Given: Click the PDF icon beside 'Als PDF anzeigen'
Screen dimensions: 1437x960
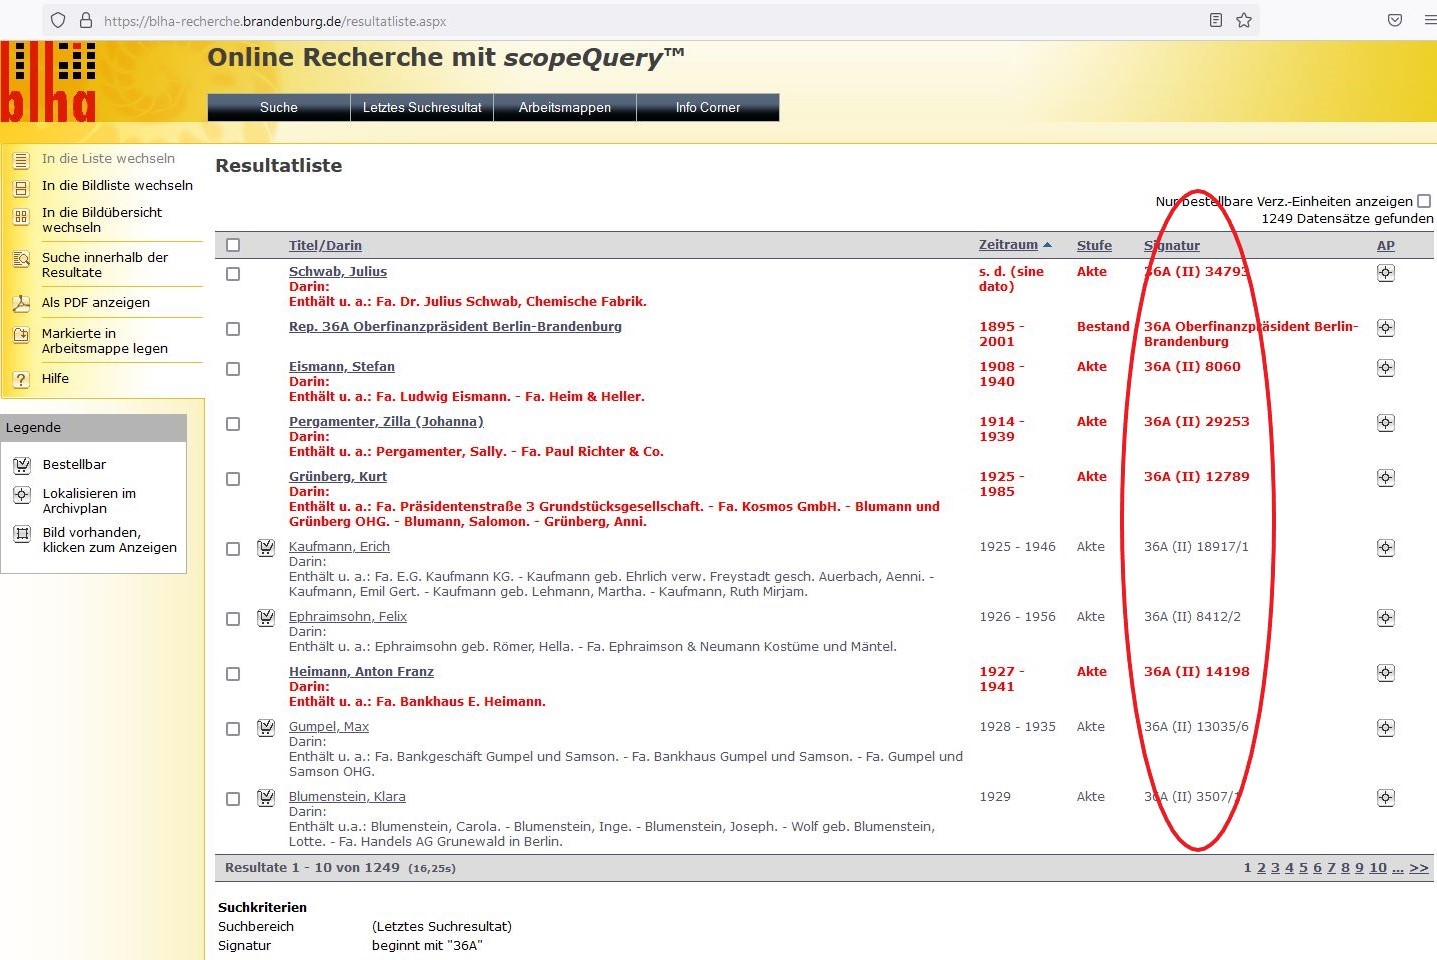Looking at the screenshot, I should (x=21, y=303).
